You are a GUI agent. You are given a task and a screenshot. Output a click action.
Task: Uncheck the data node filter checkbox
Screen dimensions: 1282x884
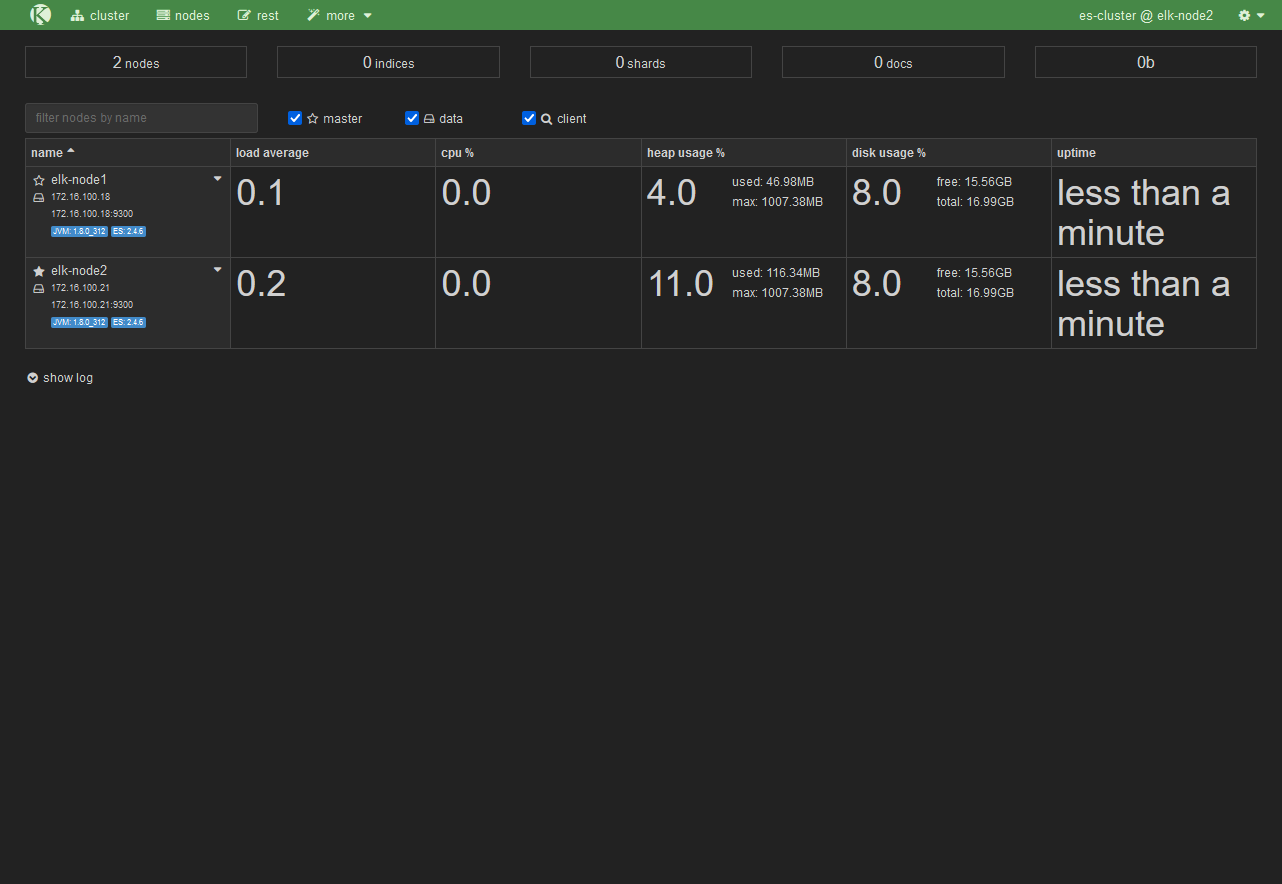coord(412,118)
